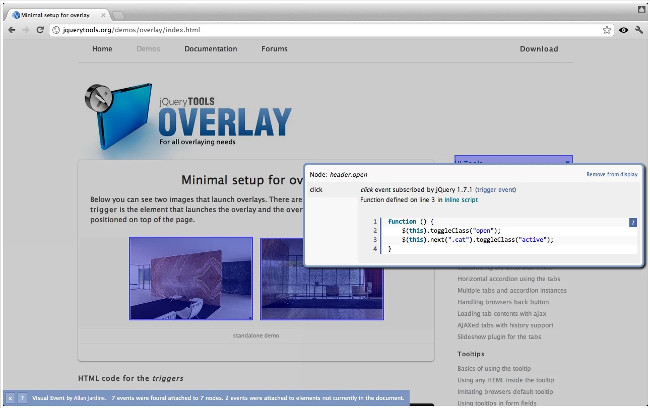Close the Minimal setup for overlay tab
650x408 pixels.
click(x=103, y=15)
